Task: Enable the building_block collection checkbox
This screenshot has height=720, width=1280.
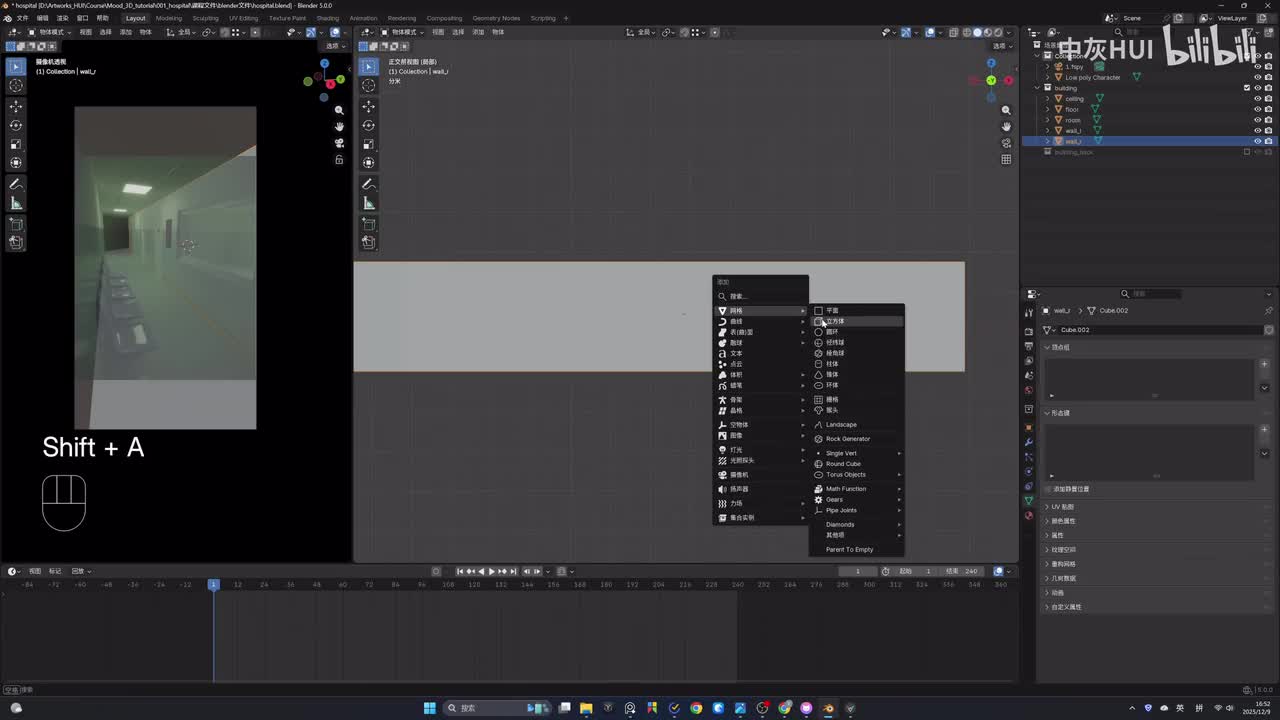Action: click(x=1246, y=152)
